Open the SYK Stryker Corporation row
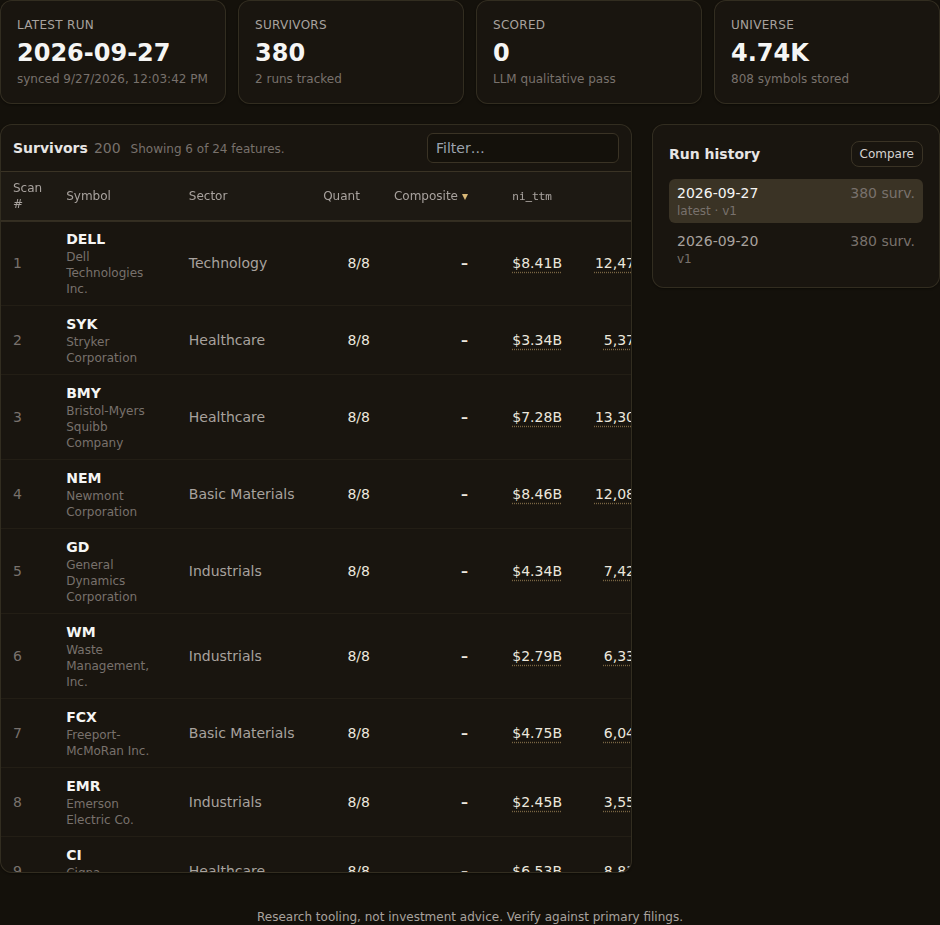The width and height of the screenshot is (940, 925). 316,340
